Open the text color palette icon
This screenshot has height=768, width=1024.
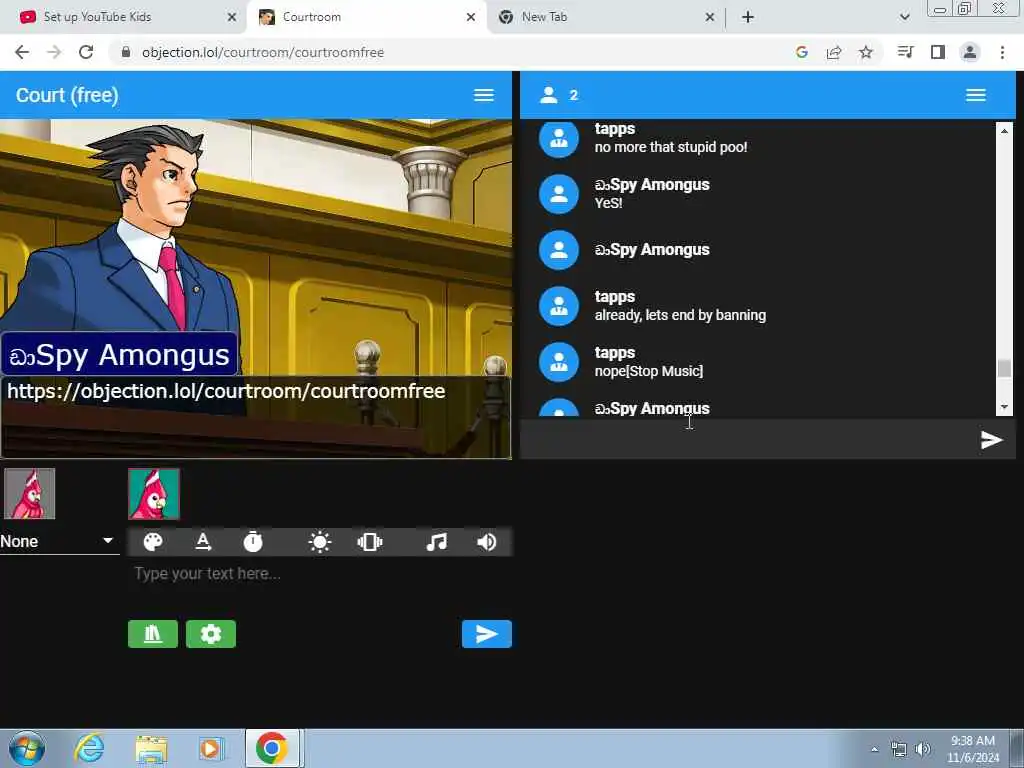(153, 542)
